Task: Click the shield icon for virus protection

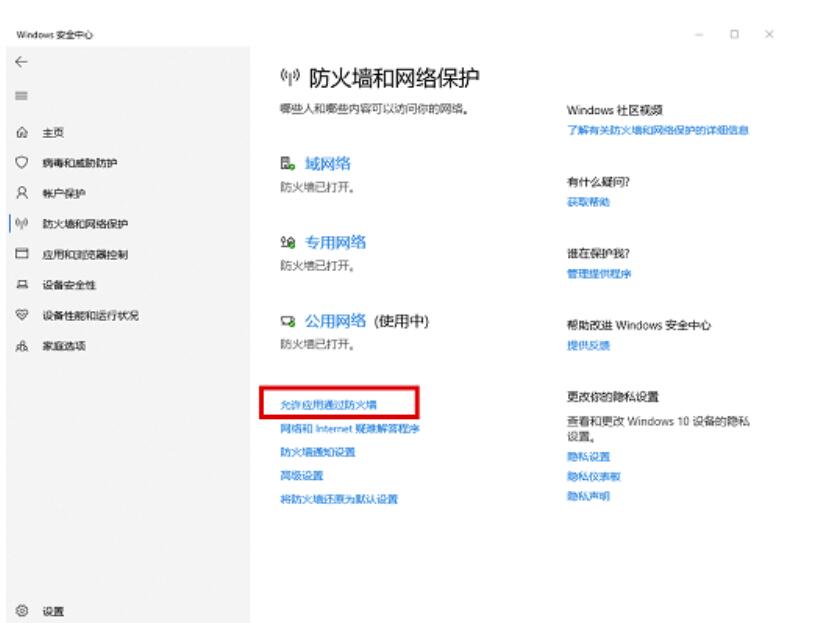Action: tap(21, 162)
